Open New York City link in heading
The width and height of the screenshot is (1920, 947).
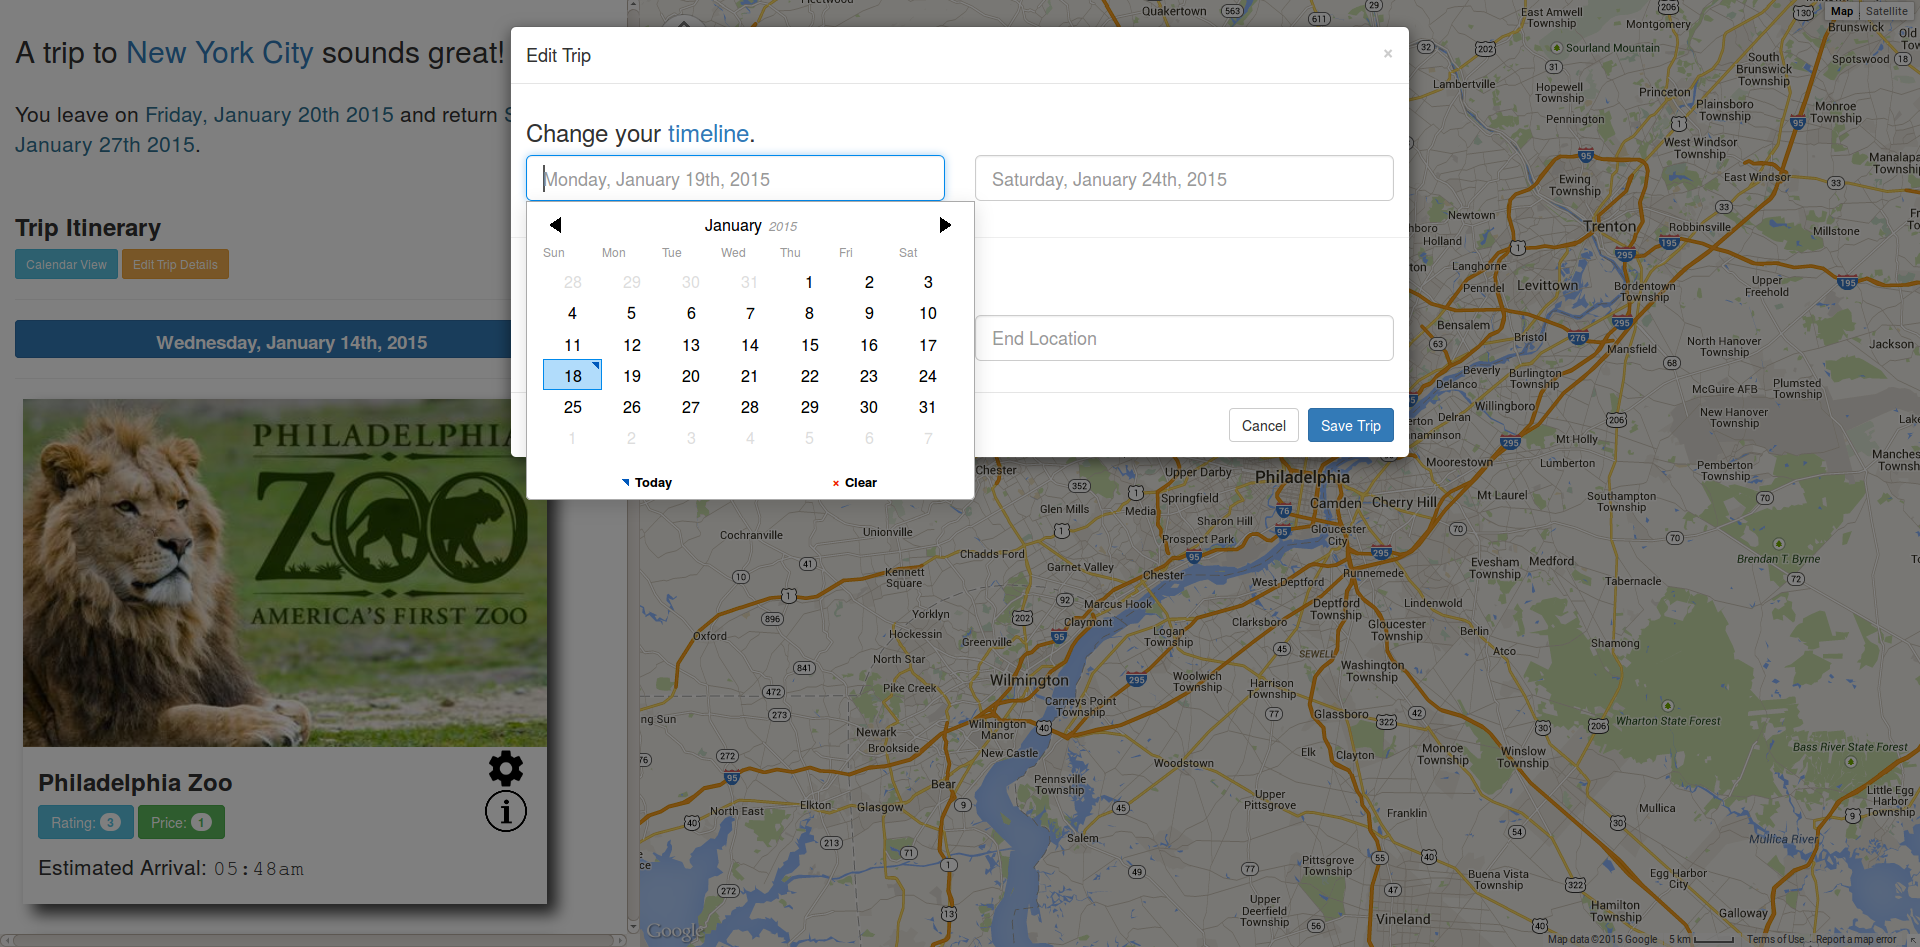coord(220,52)
